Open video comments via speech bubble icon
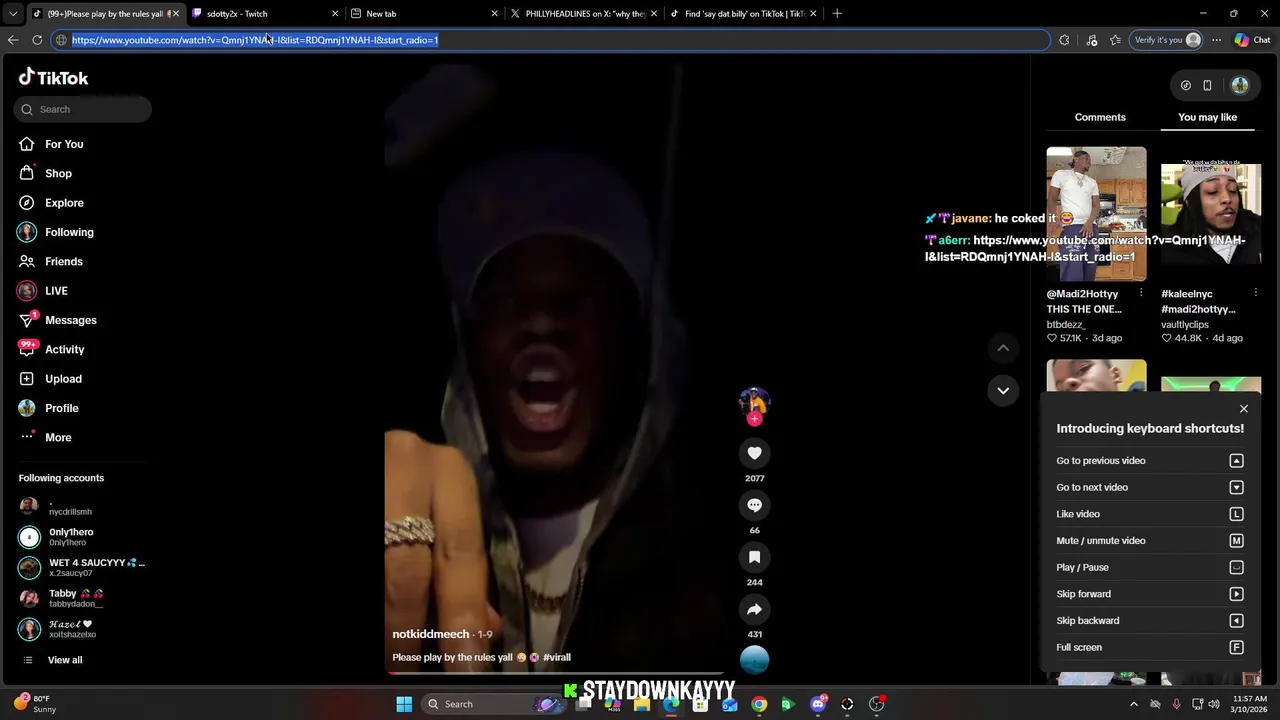Screen dimensions: 1280x720 [754, 505]
